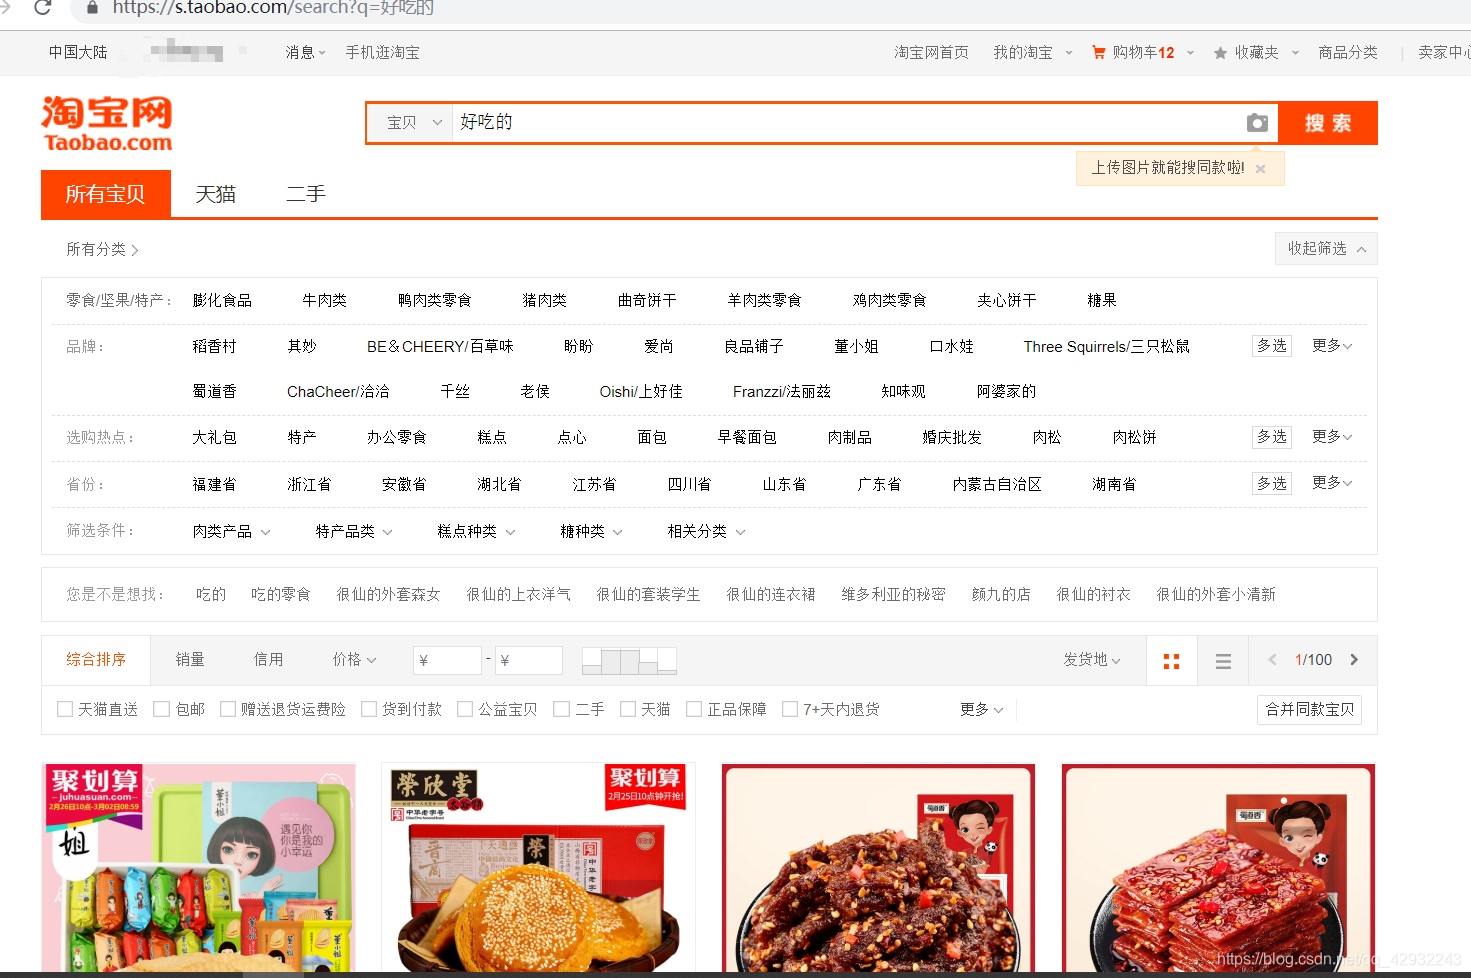Collapse filters with 收起筛选

(x=1326, y=248)
